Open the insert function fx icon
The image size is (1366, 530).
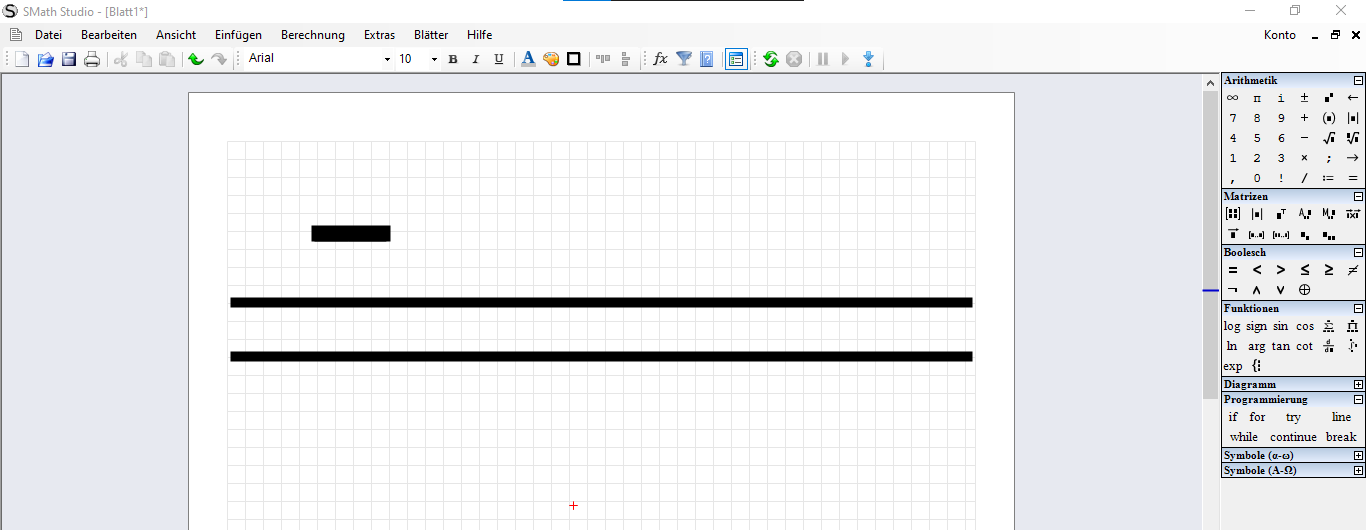coord(660,59)
